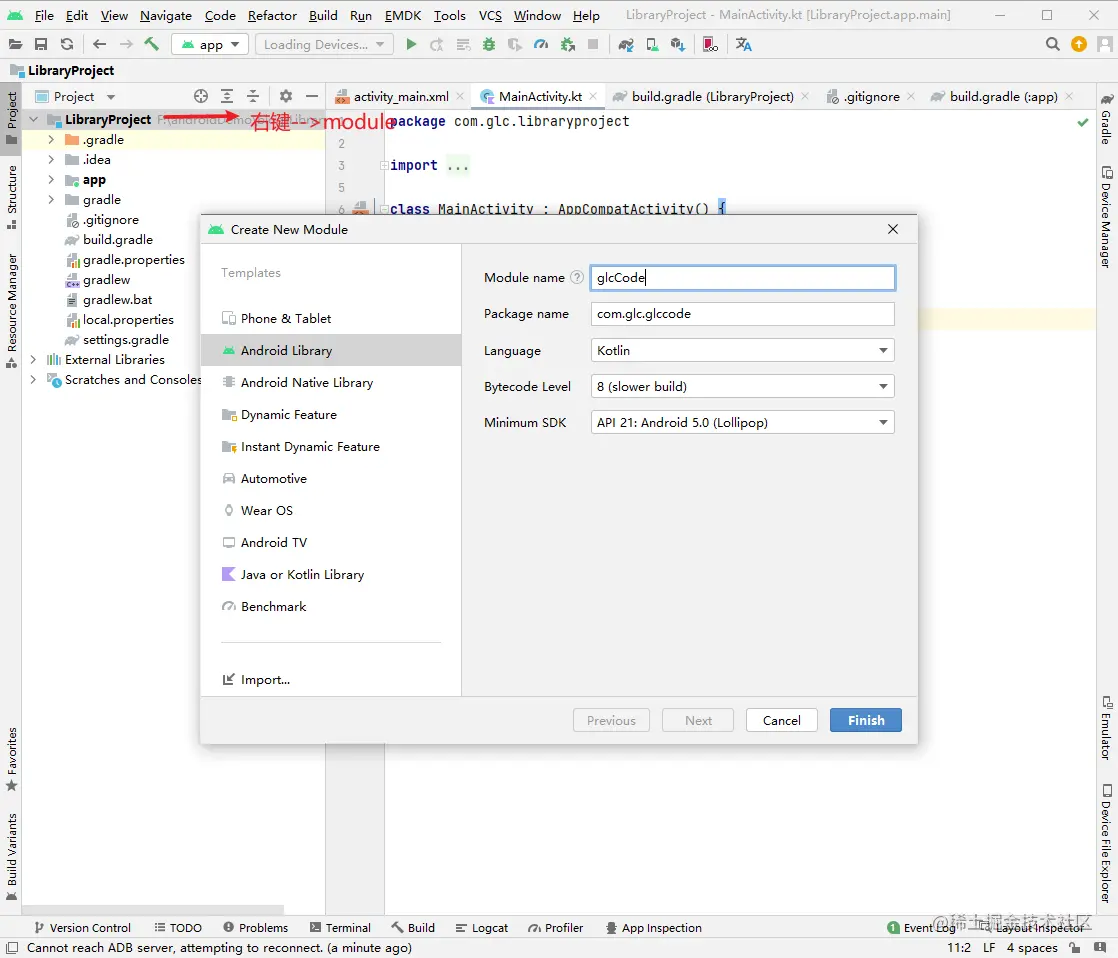Open the app run configuration dropdown
Screen dimensions: 1118x958
click(210, 44)
